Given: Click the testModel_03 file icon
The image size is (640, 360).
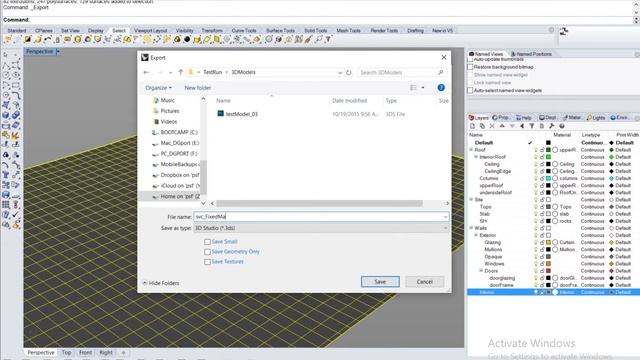Looking at the screenshot, I should [x=220, y=114].
